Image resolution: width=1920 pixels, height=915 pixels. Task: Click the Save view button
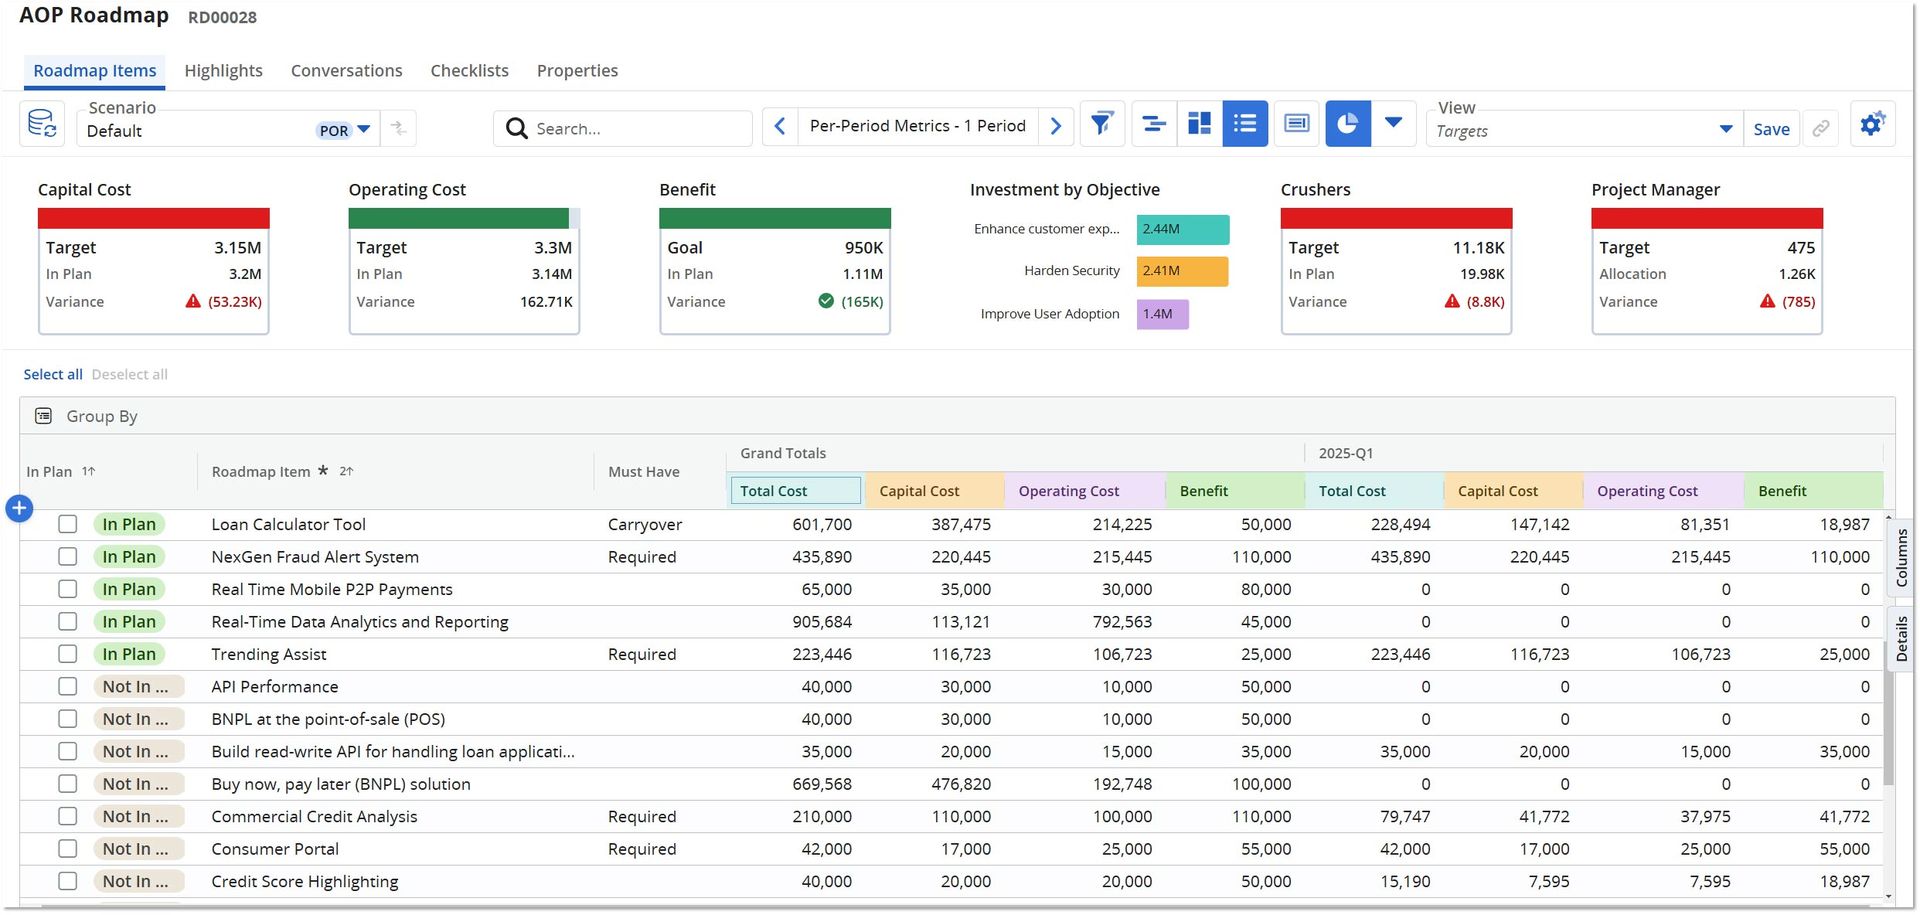click(x=1771, y=129)
